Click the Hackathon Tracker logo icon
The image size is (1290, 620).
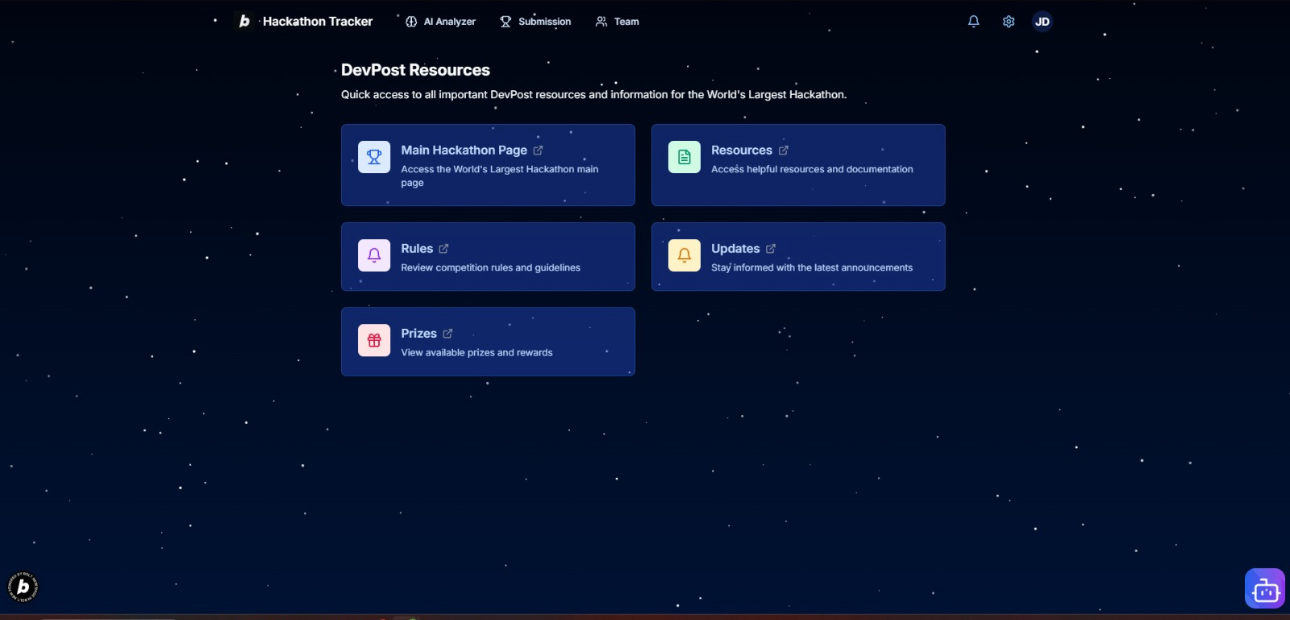click(244, 21)
